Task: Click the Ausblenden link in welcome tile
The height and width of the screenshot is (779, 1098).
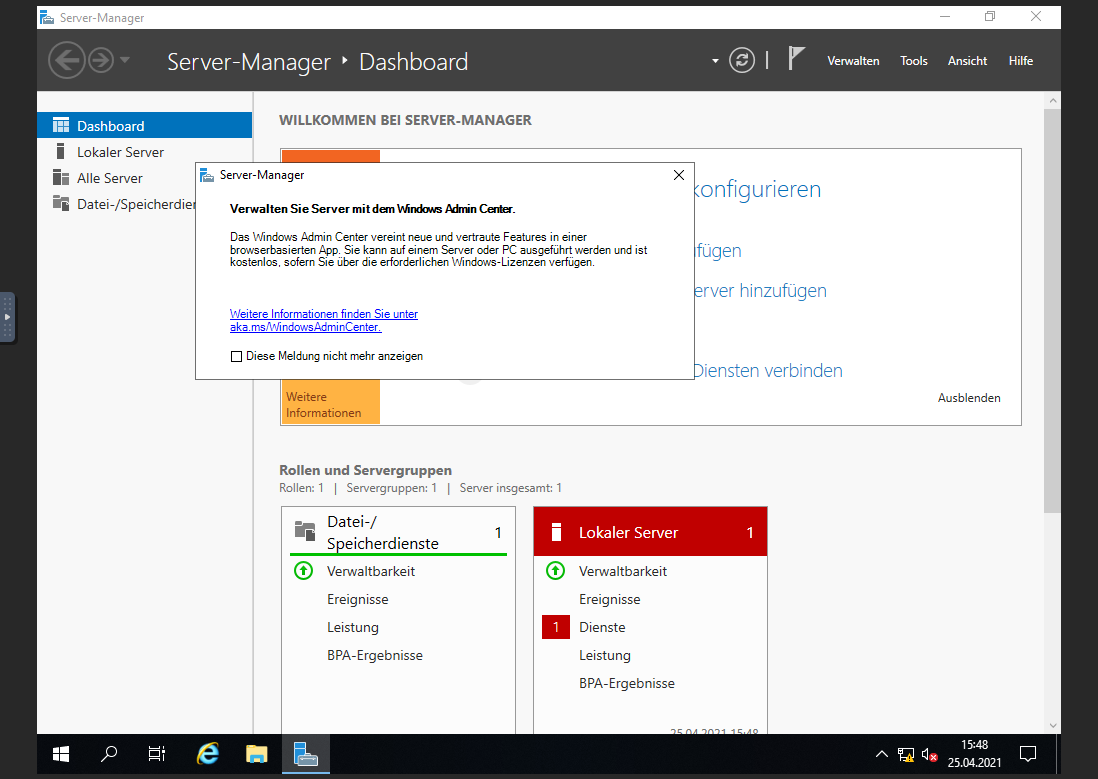Action: pyautogui.click(x=969, y=398)
